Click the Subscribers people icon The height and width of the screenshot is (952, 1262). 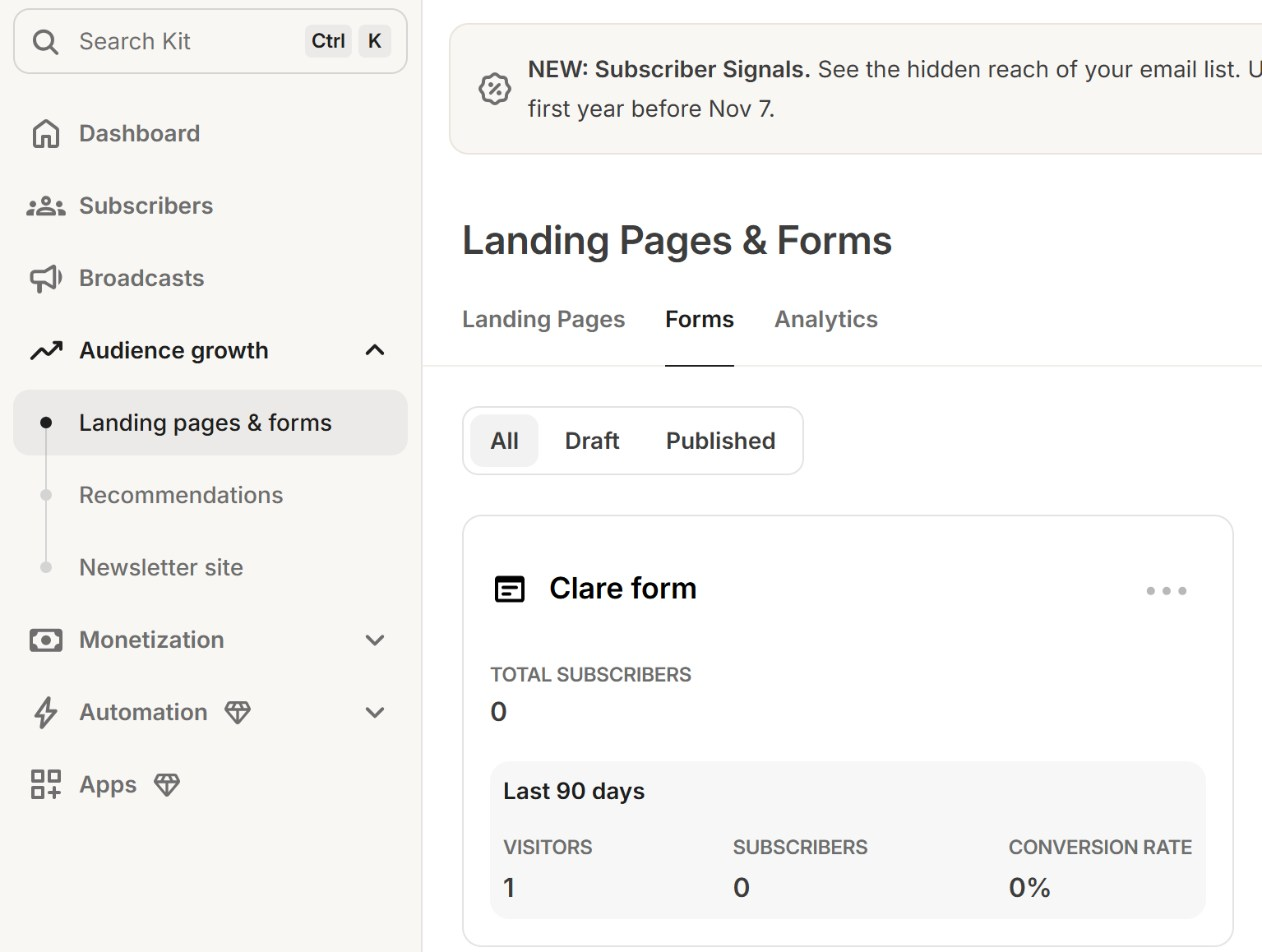46,206
